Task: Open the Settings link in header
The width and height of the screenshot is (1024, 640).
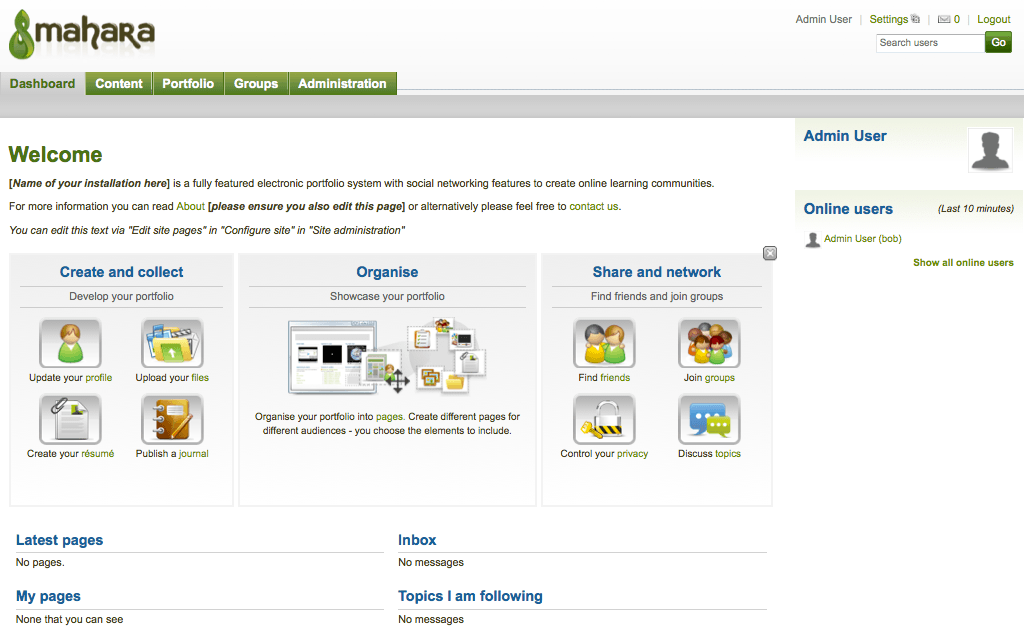Action: pos(888,20)
